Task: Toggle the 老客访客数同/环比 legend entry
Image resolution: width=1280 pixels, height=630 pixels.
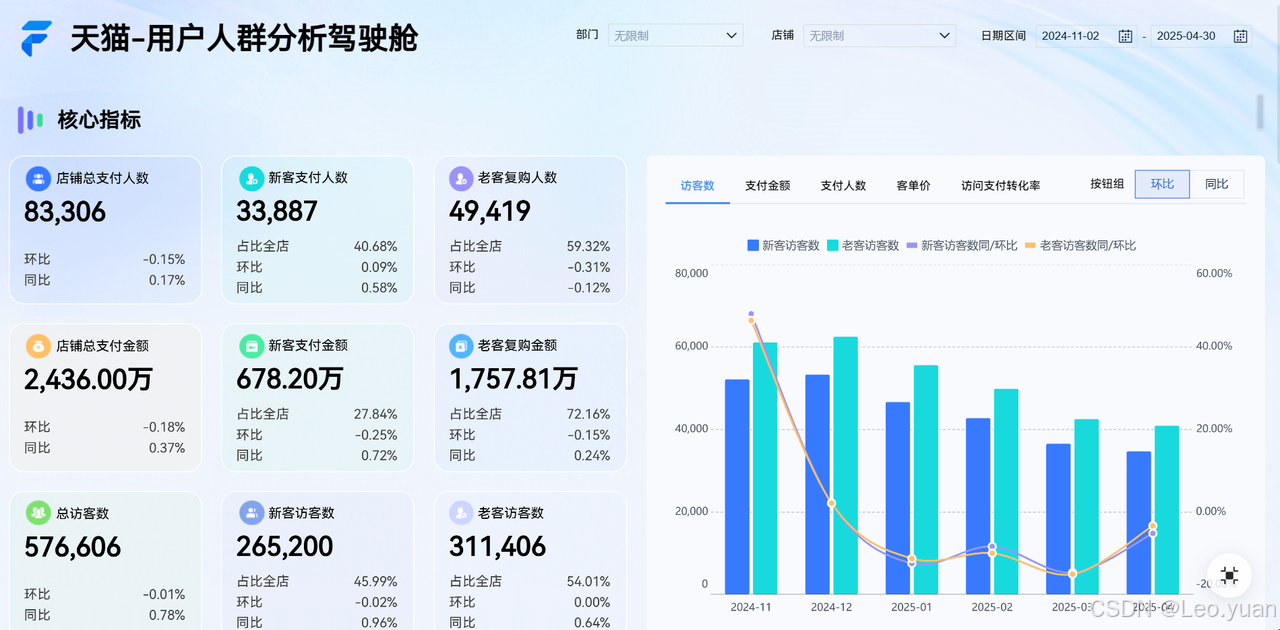Action: (1080, 245)
